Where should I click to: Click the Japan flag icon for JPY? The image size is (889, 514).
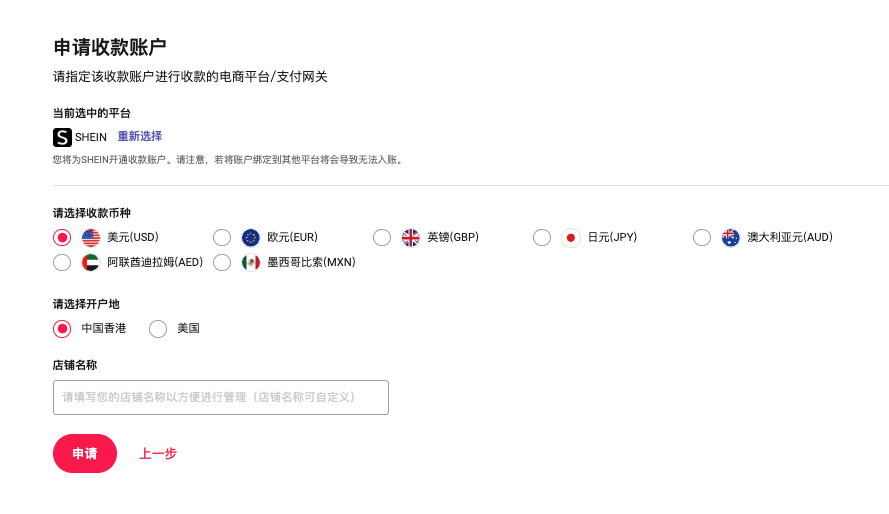(x=571, y=237)
